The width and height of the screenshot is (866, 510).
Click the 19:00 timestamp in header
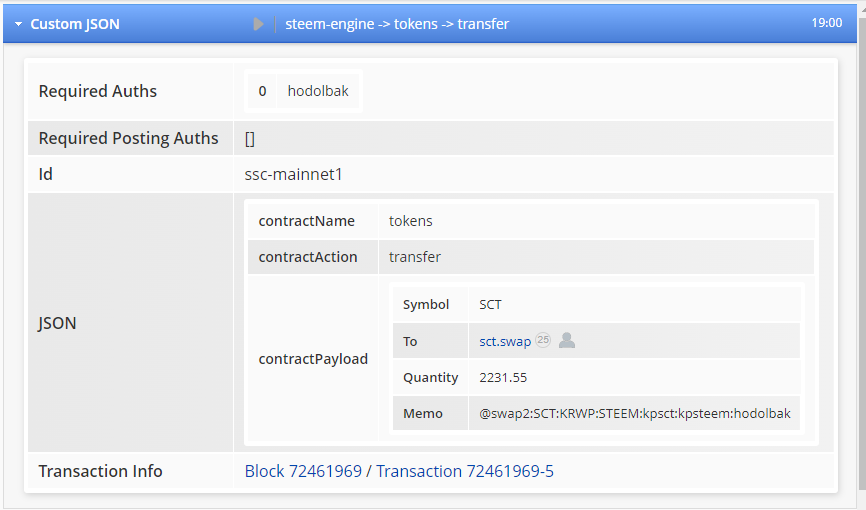pos(827,23)
